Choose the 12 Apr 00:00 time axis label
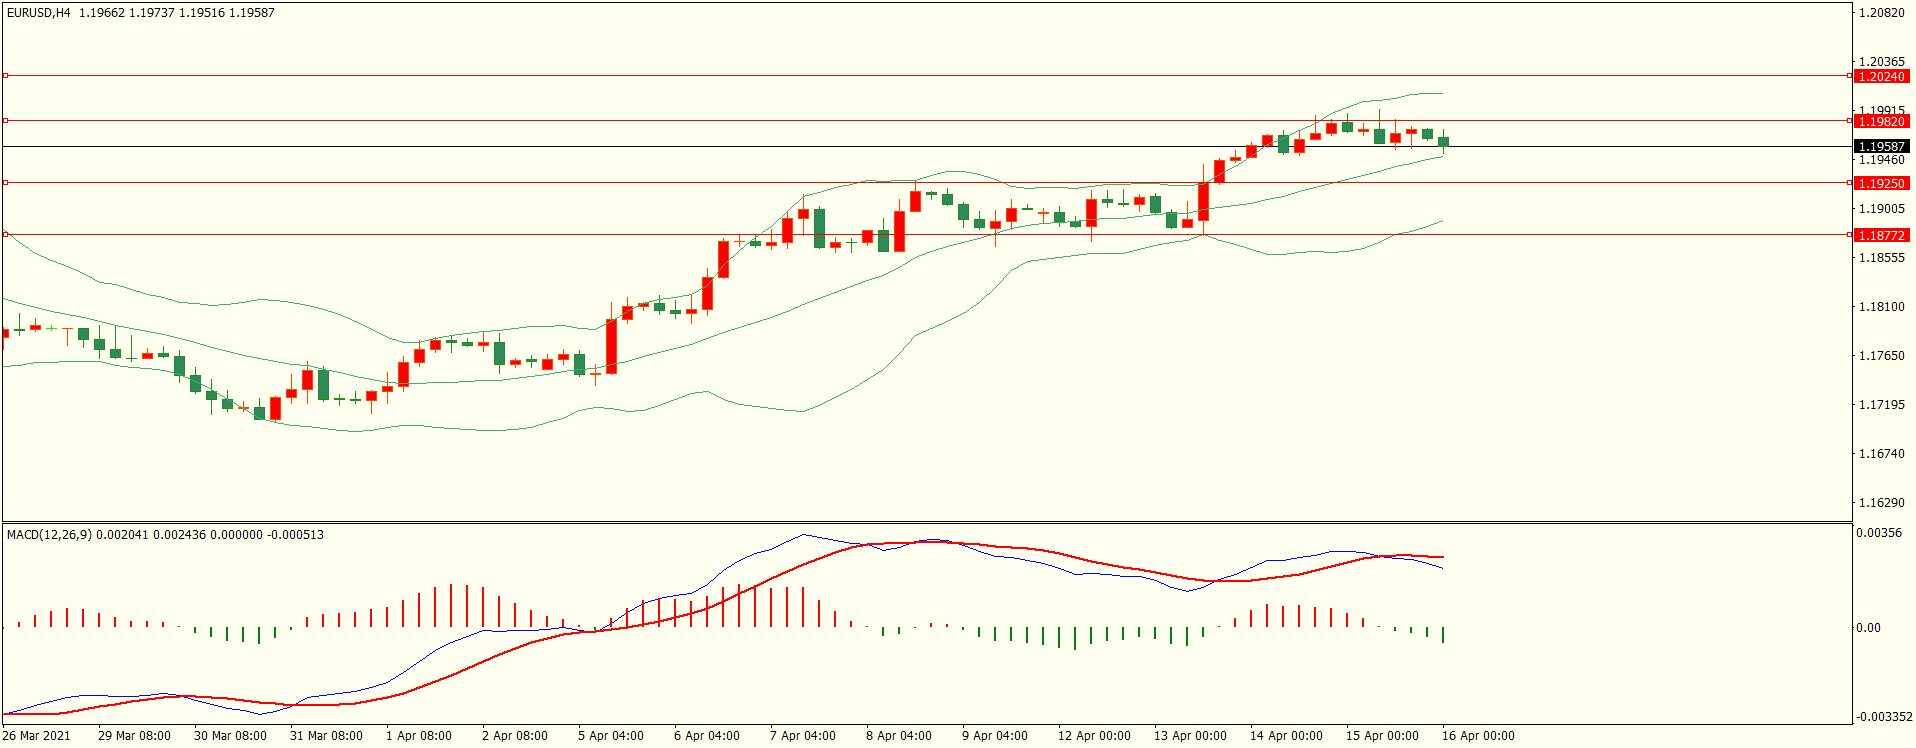Image resolution: width=1916 pixels, height=748 pixels. pos(1094,736)
